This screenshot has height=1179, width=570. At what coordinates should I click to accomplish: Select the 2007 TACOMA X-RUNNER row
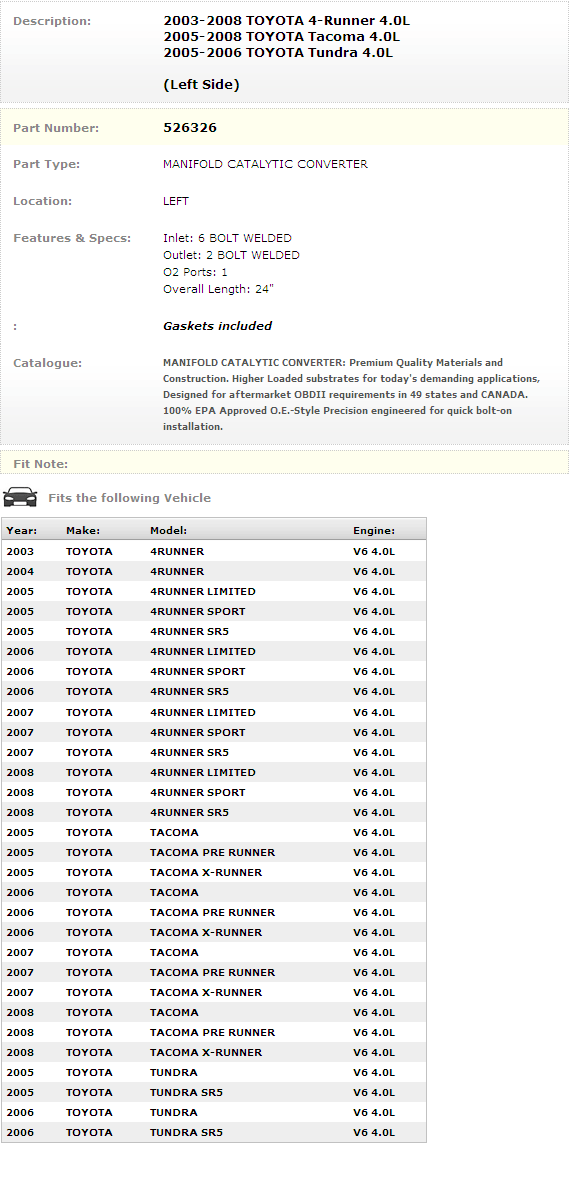[214, 993]
